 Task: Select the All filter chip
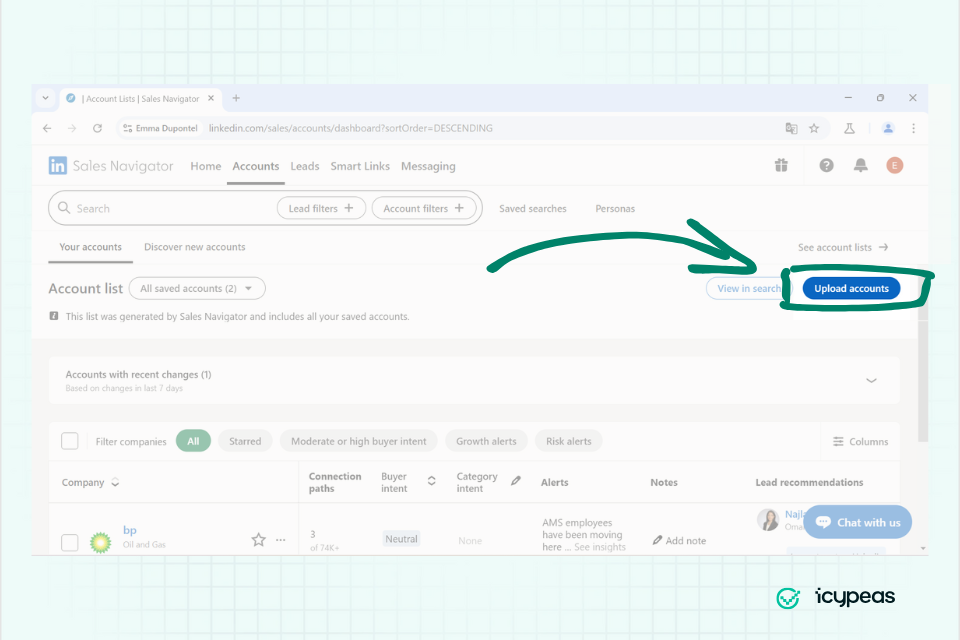pos(193,441)
